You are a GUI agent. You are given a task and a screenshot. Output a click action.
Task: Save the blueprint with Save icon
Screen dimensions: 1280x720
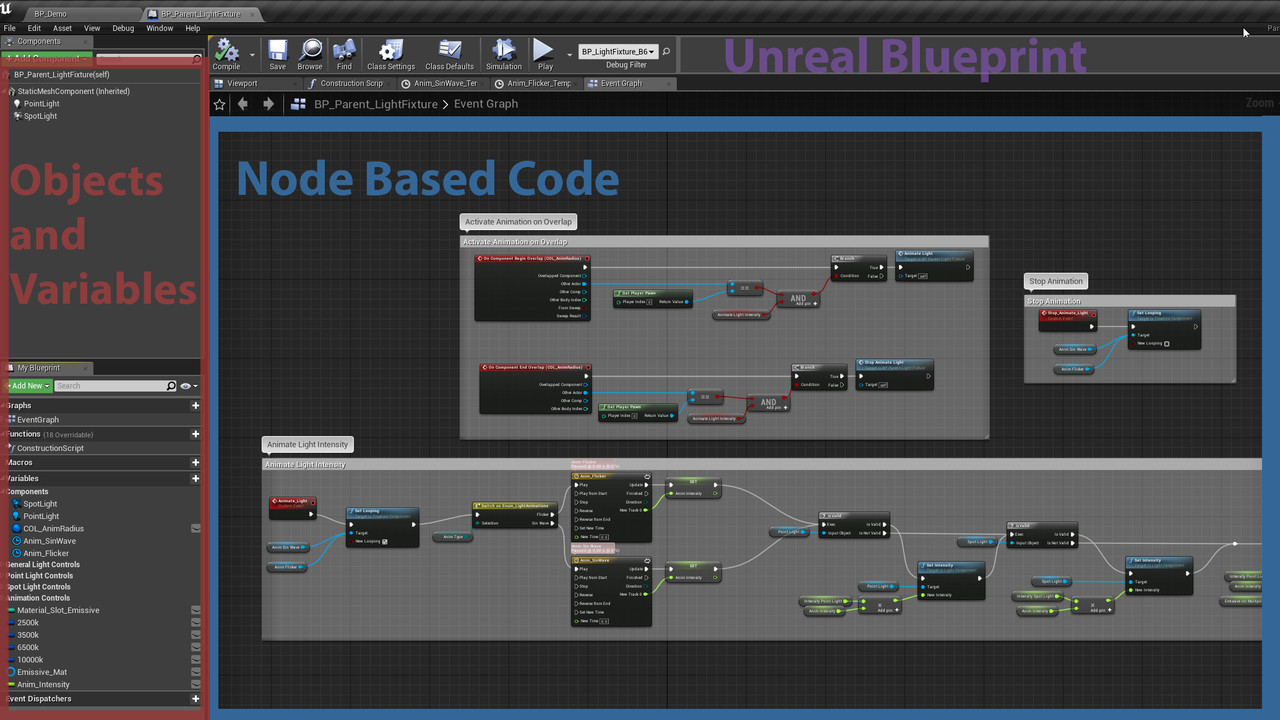(277, 54)
